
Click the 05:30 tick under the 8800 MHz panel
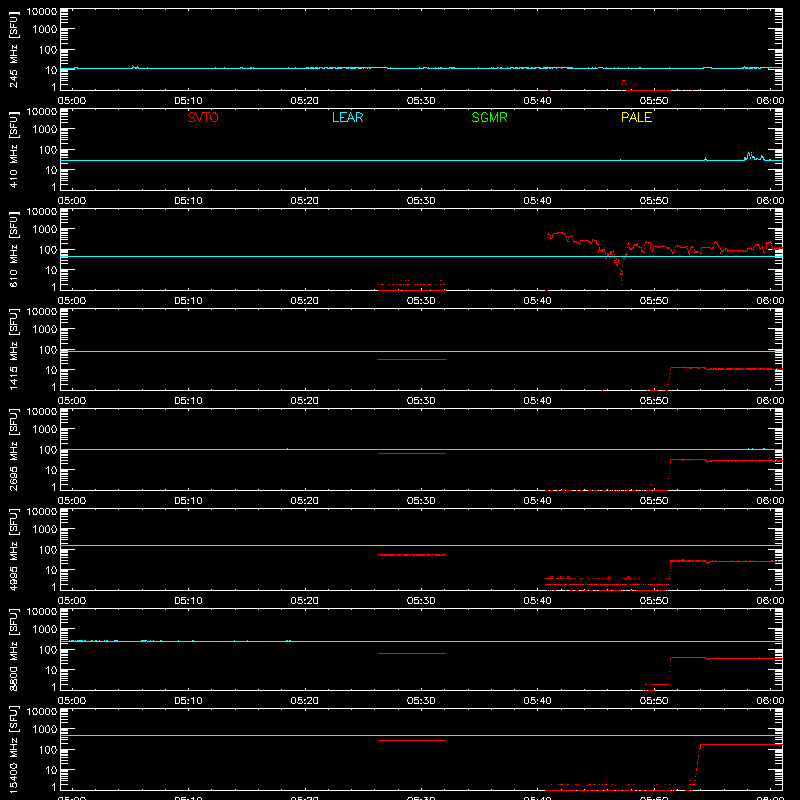coord(421,701)
